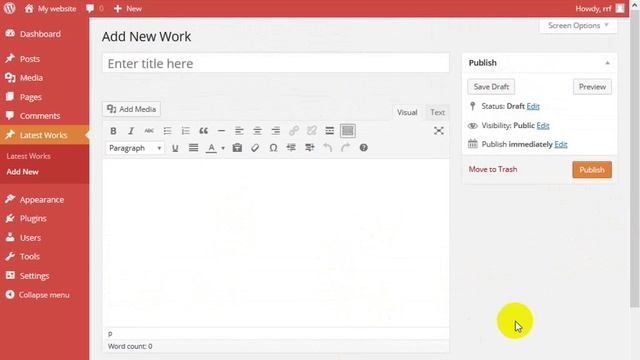This screenshot has width=640, height=360.
Task: Apply strikethrough formatting
Action: click(149, 131)
